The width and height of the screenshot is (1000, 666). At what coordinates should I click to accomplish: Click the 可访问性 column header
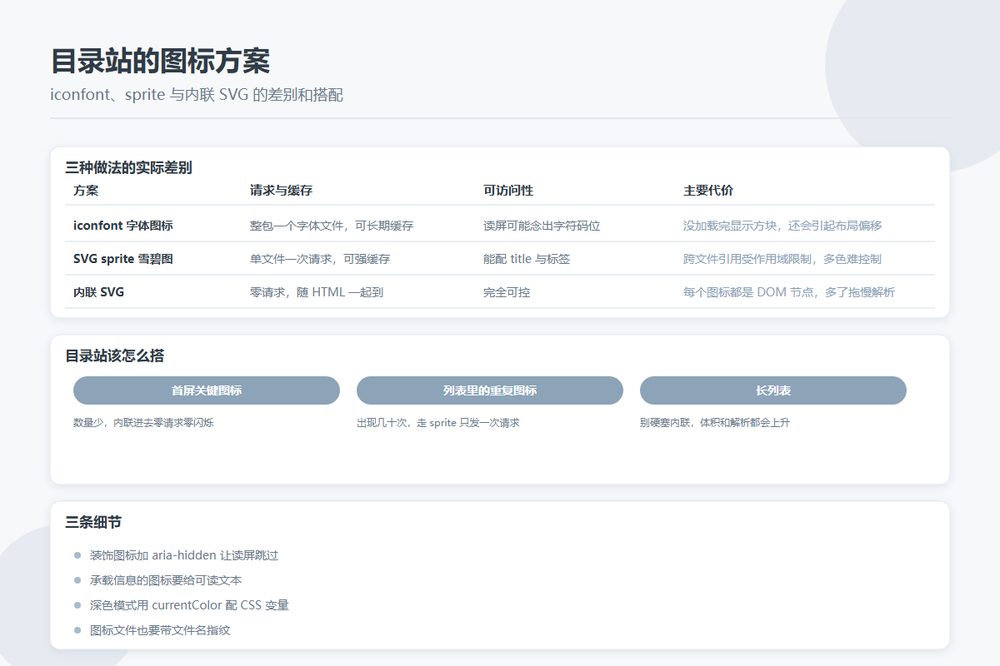(508, 191)
